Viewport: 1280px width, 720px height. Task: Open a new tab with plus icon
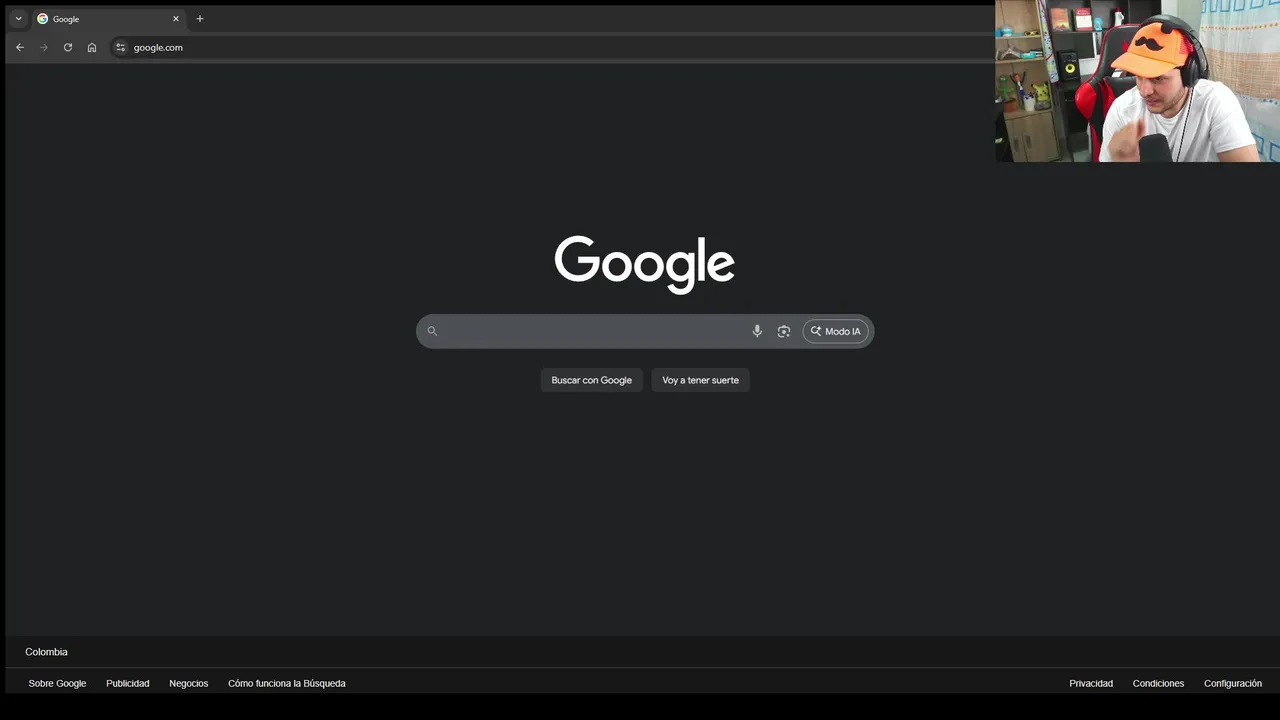click(200, 19)
